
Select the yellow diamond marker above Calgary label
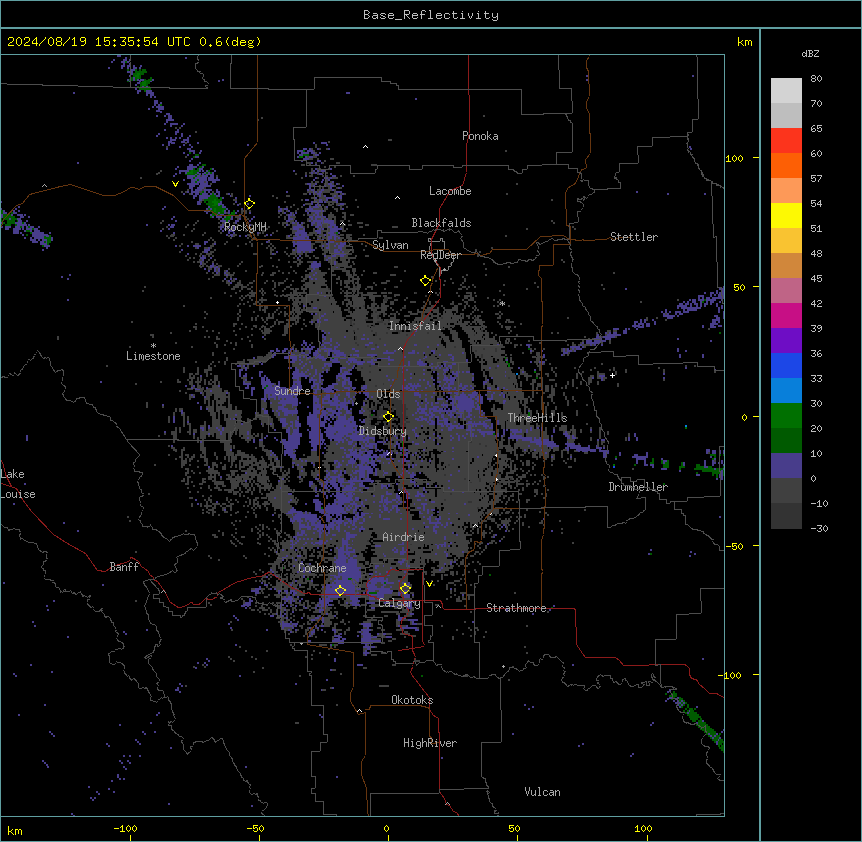(405, 589)
